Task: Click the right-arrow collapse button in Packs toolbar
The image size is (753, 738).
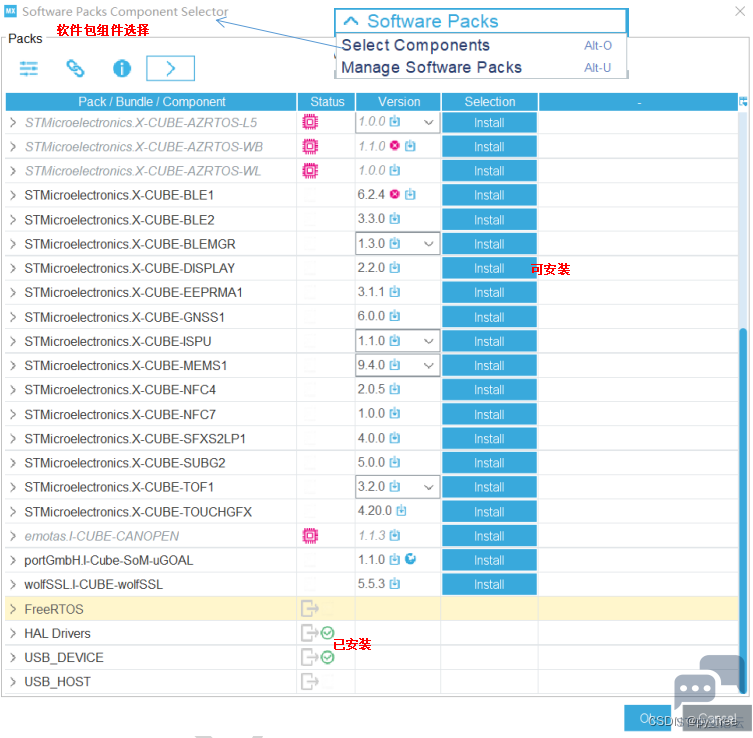Action: 170,68
